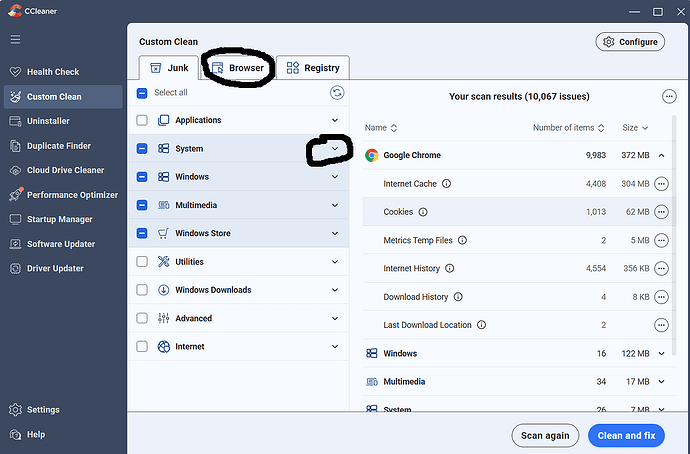This screenshot has width=690, height=454.
Task: Click the Help icon in the sidebar
Action: pyautogui.click(x=15, y=435)
